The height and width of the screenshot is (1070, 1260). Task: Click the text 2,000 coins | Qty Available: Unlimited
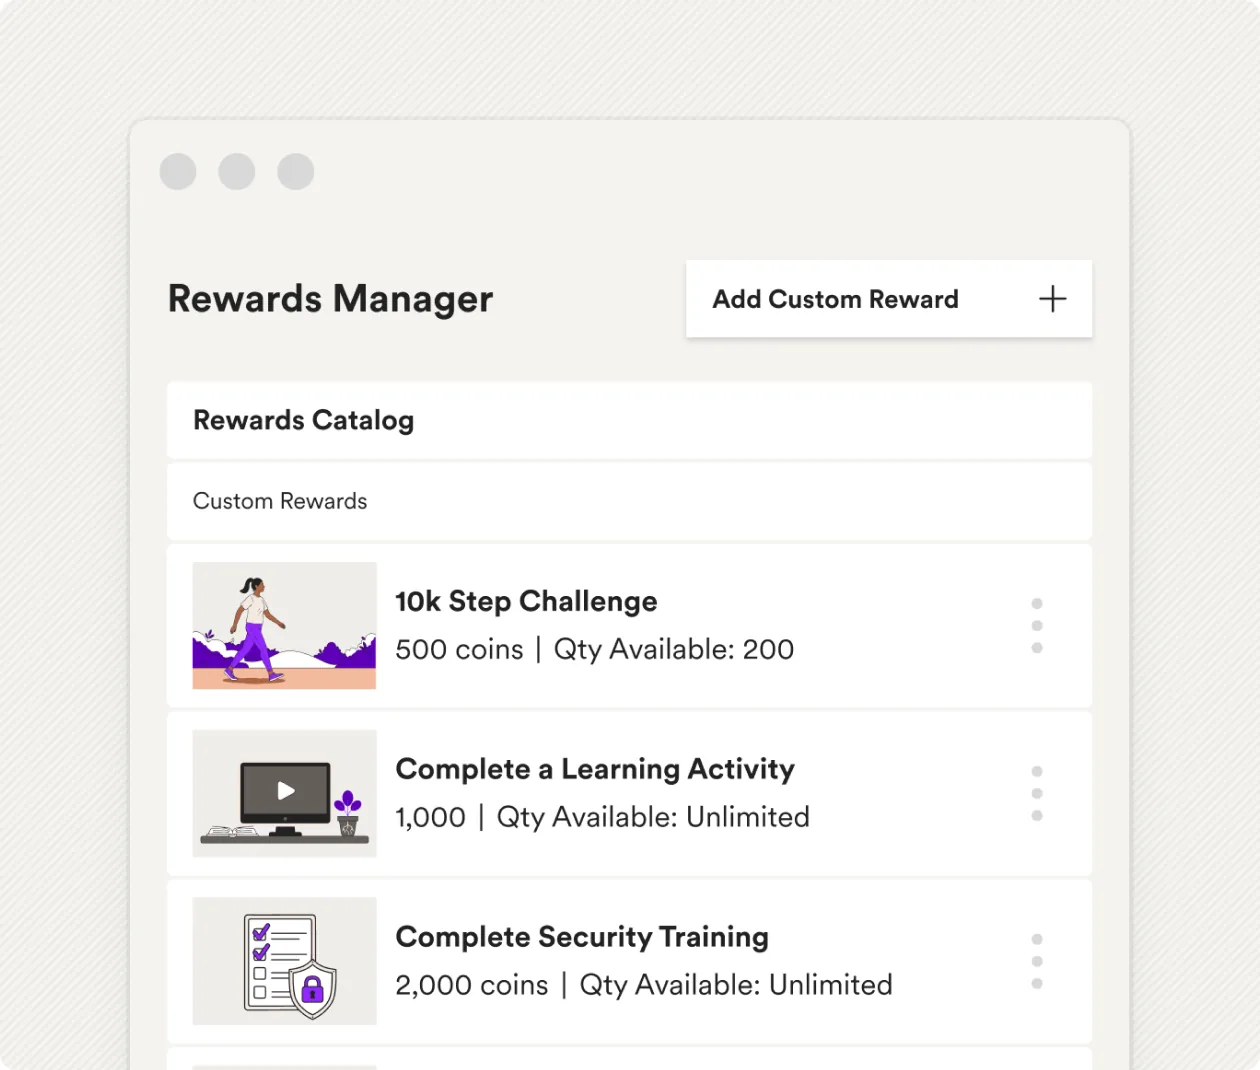coord(644,985)
